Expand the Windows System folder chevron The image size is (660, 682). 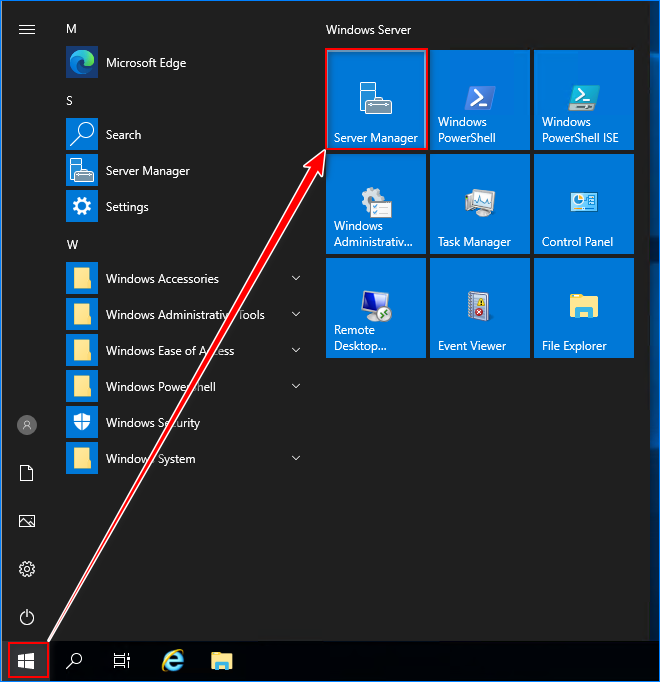pos(296,459)
